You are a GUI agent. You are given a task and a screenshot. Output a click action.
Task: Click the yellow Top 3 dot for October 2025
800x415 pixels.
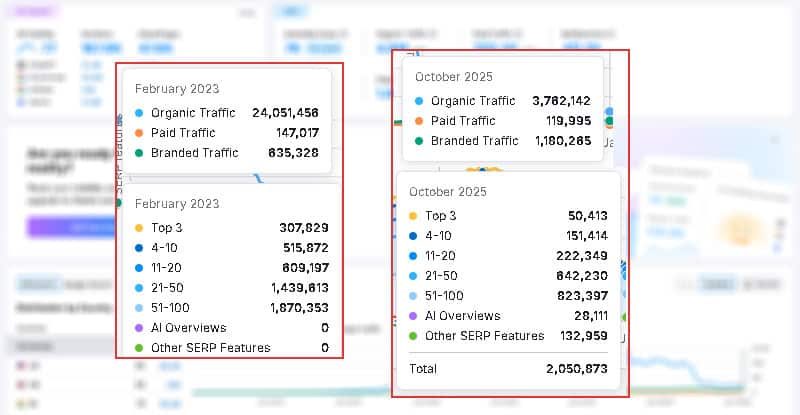tap(413, 216)
